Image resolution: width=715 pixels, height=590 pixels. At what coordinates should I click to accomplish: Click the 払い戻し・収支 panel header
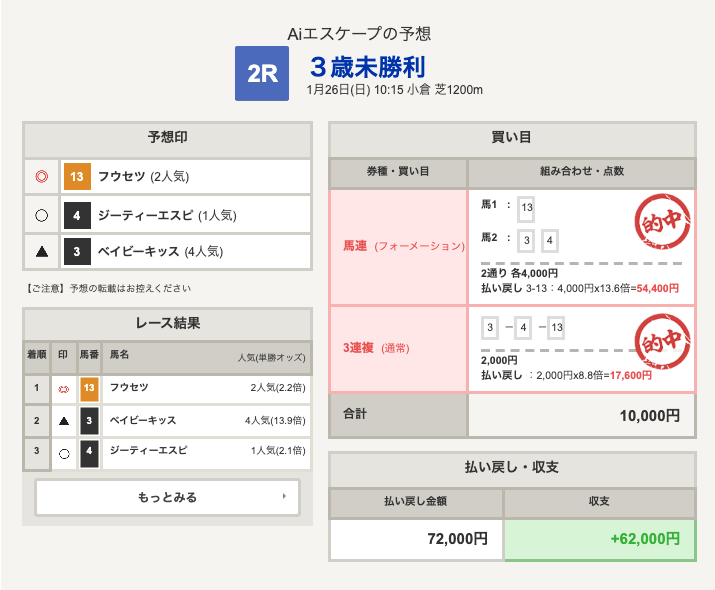512,468
